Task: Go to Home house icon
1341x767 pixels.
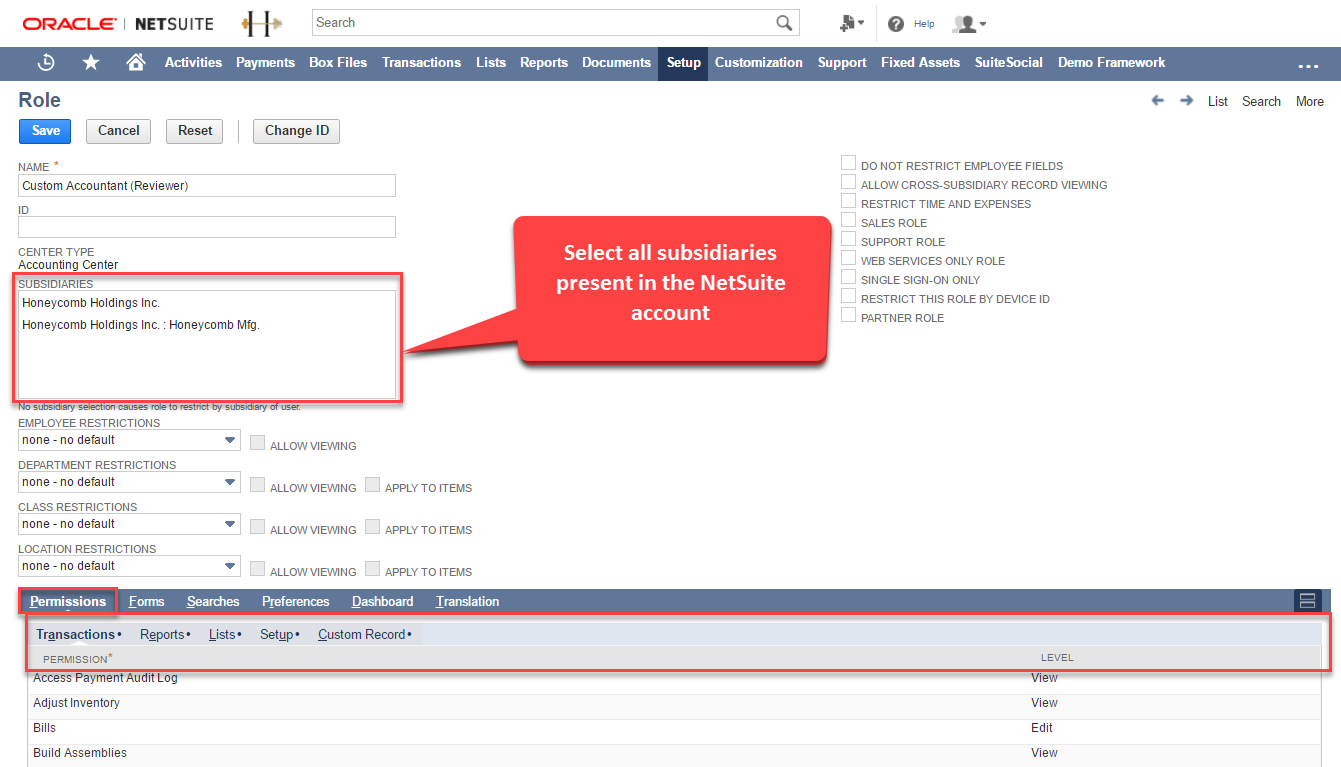Action: click(136, 62)
